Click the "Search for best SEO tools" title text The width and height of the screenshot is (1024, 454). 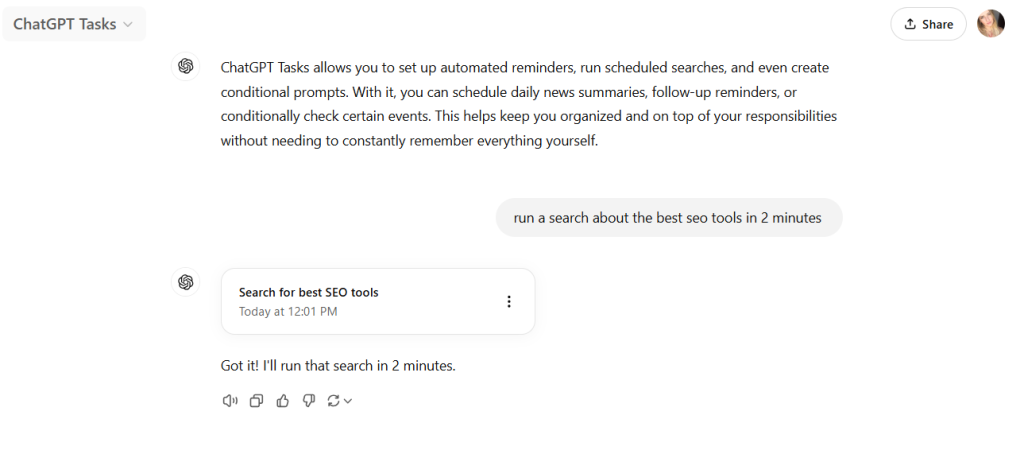pos(308,292)
